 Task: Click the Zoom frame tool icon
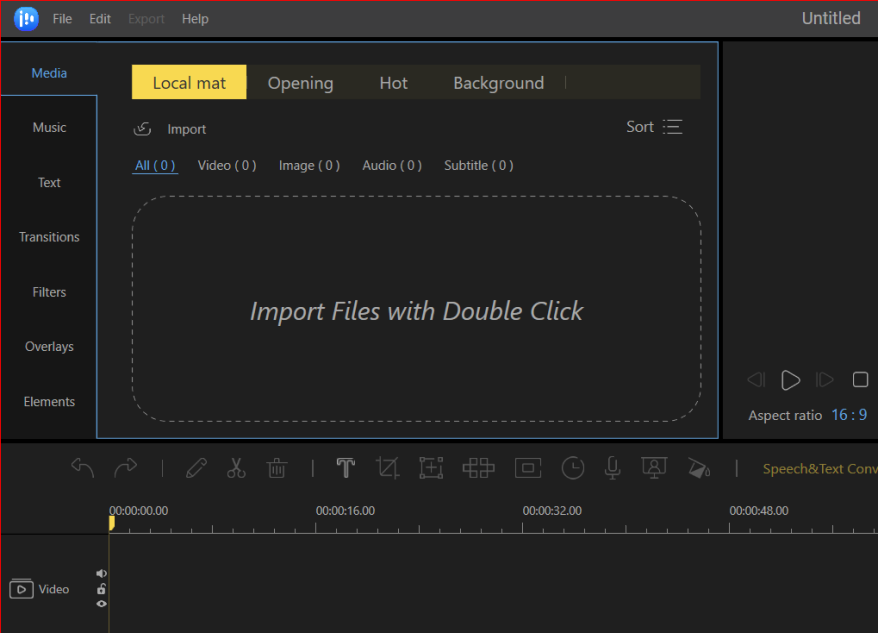431,468
